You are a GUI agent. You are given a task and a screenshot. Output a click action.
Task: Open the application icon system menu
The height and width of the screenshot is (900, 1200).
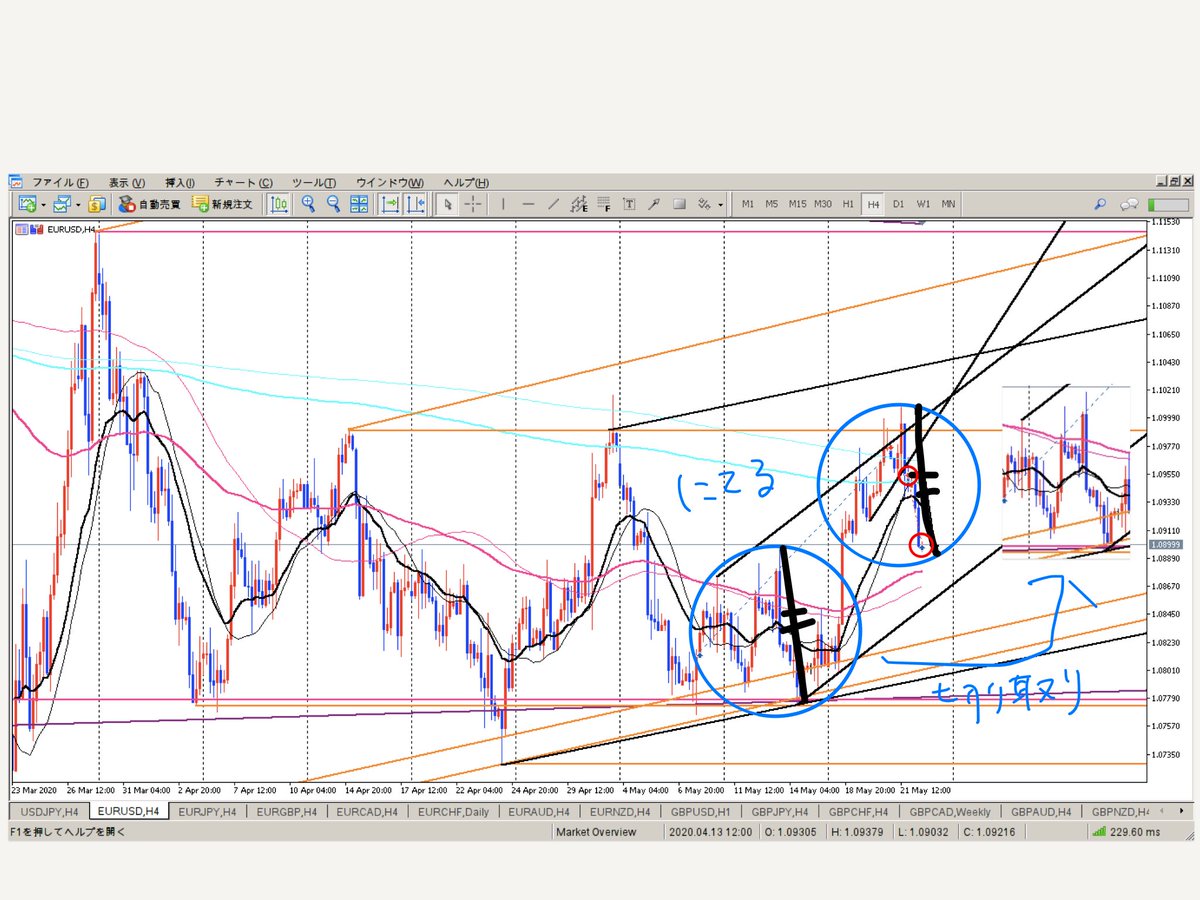pos(17,183)
